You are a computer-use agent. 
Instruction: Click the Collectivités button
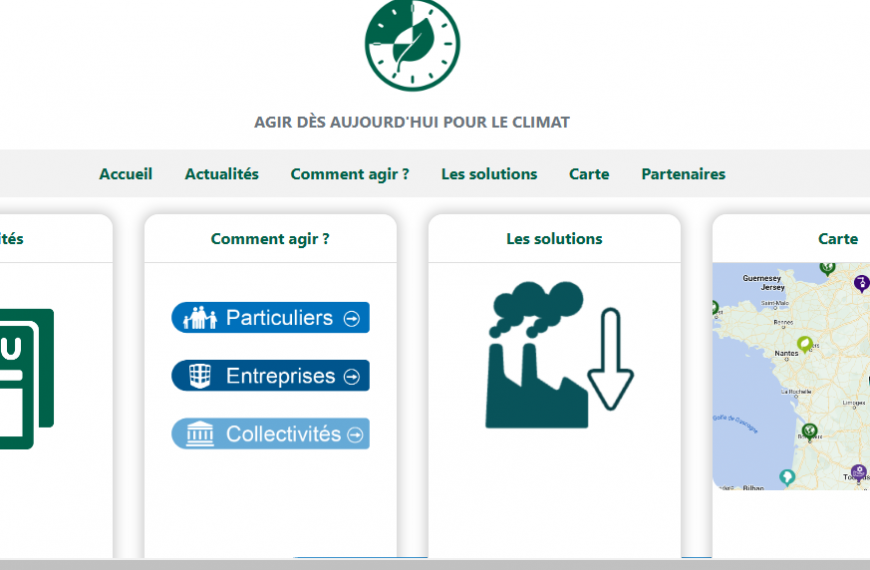pyautogui.click(x=270, y=434)
